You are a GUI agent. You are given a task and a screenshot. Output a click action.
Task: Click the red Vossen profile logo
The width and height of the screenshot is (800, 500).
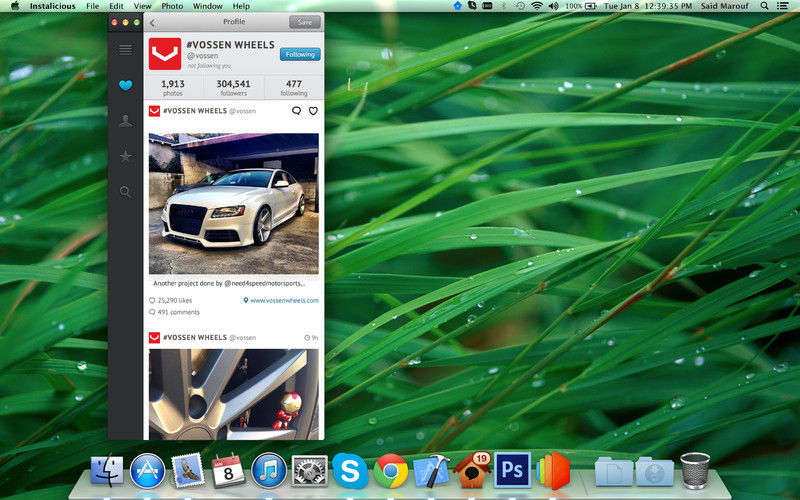[165, 54]
